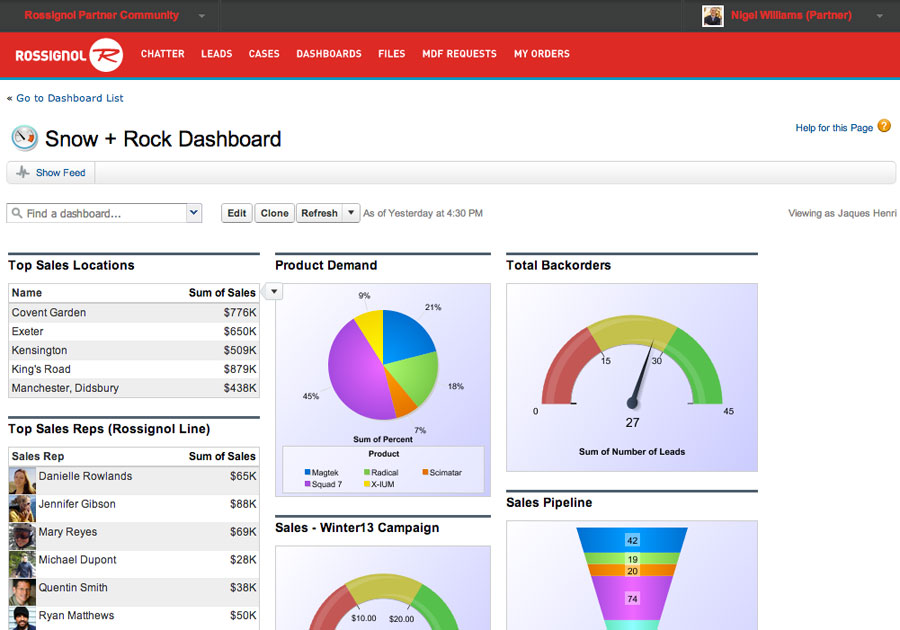Click the King's Road row

pyautogui.click(x=134, y=370)
